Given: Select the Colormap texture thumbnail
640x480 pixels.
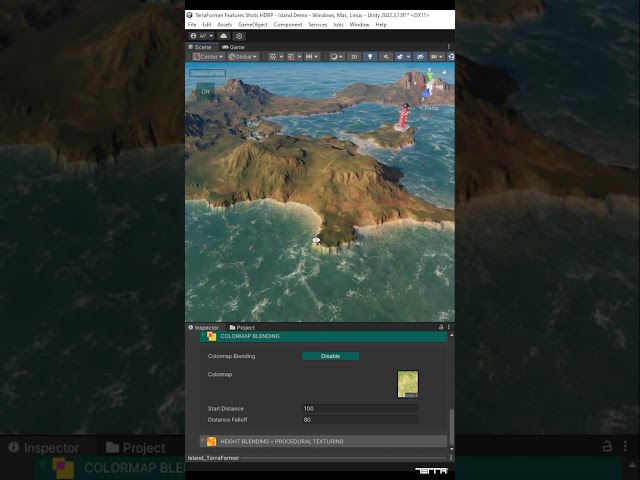Looking at the screenshot, I should pos(408,384).
